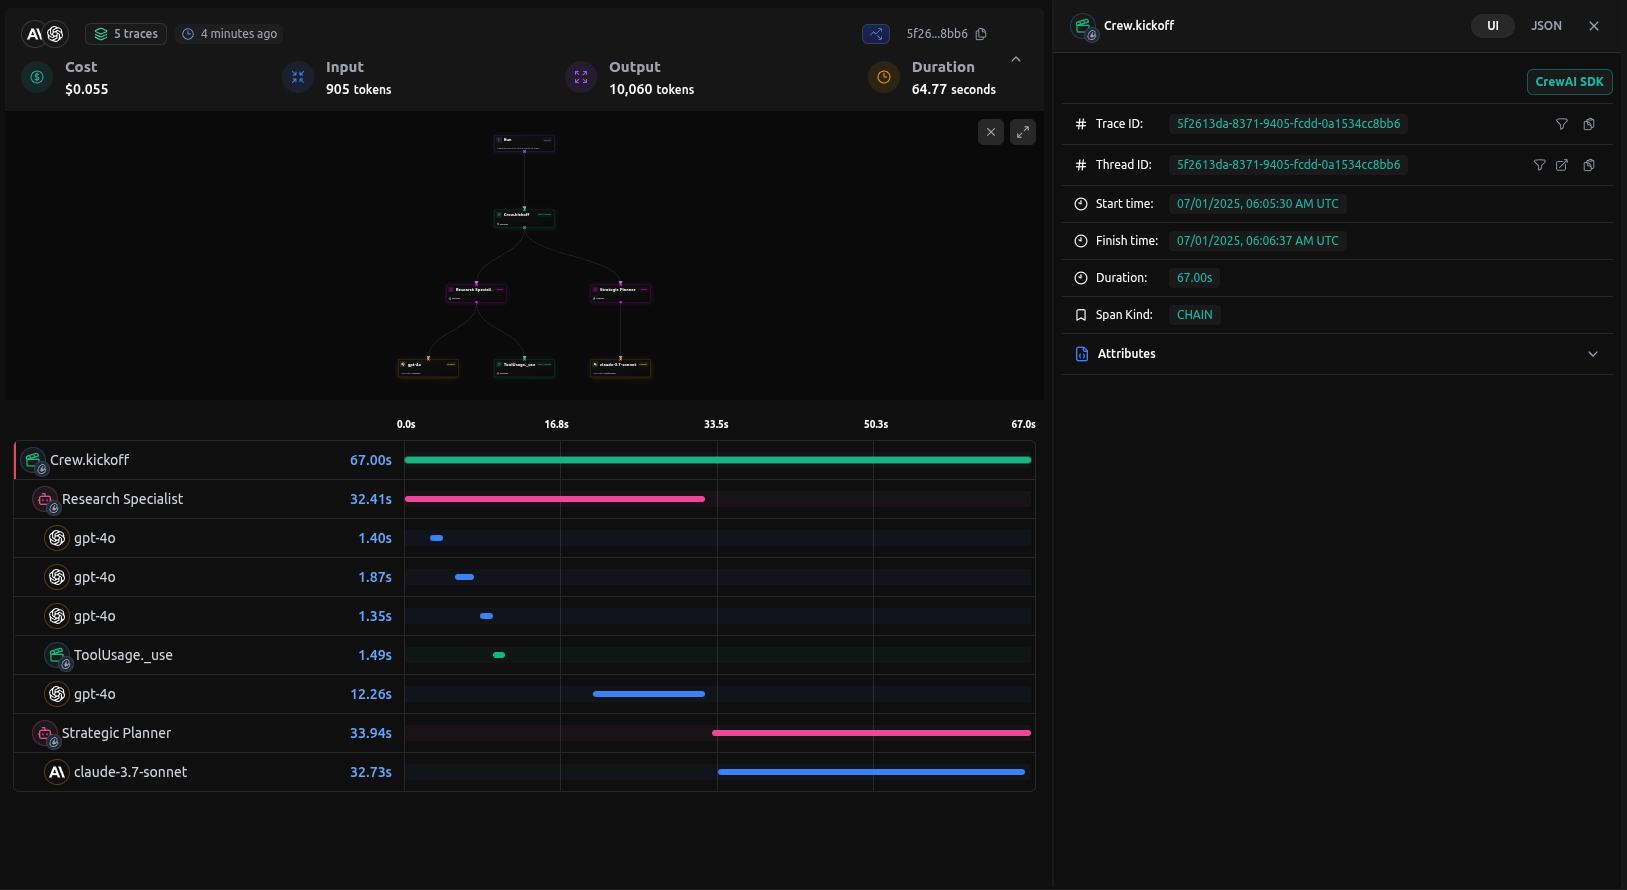Screen dimensions: 1627x890
Task: Switch to the UI view tab
Action: coord(1492,26)
